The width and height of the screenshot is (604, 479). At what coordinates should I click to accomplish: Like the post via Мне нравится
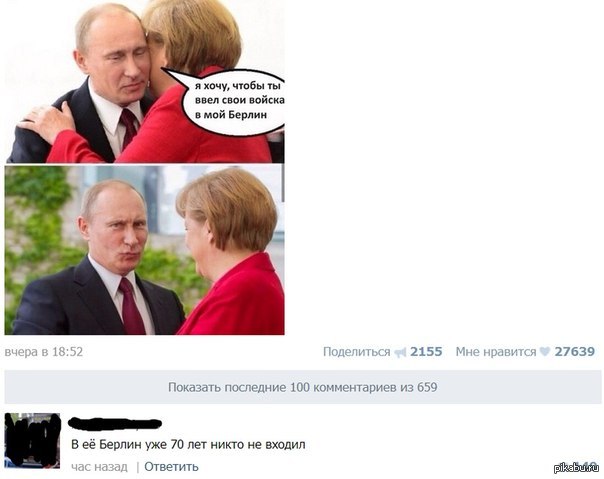[x=496, y=352]
